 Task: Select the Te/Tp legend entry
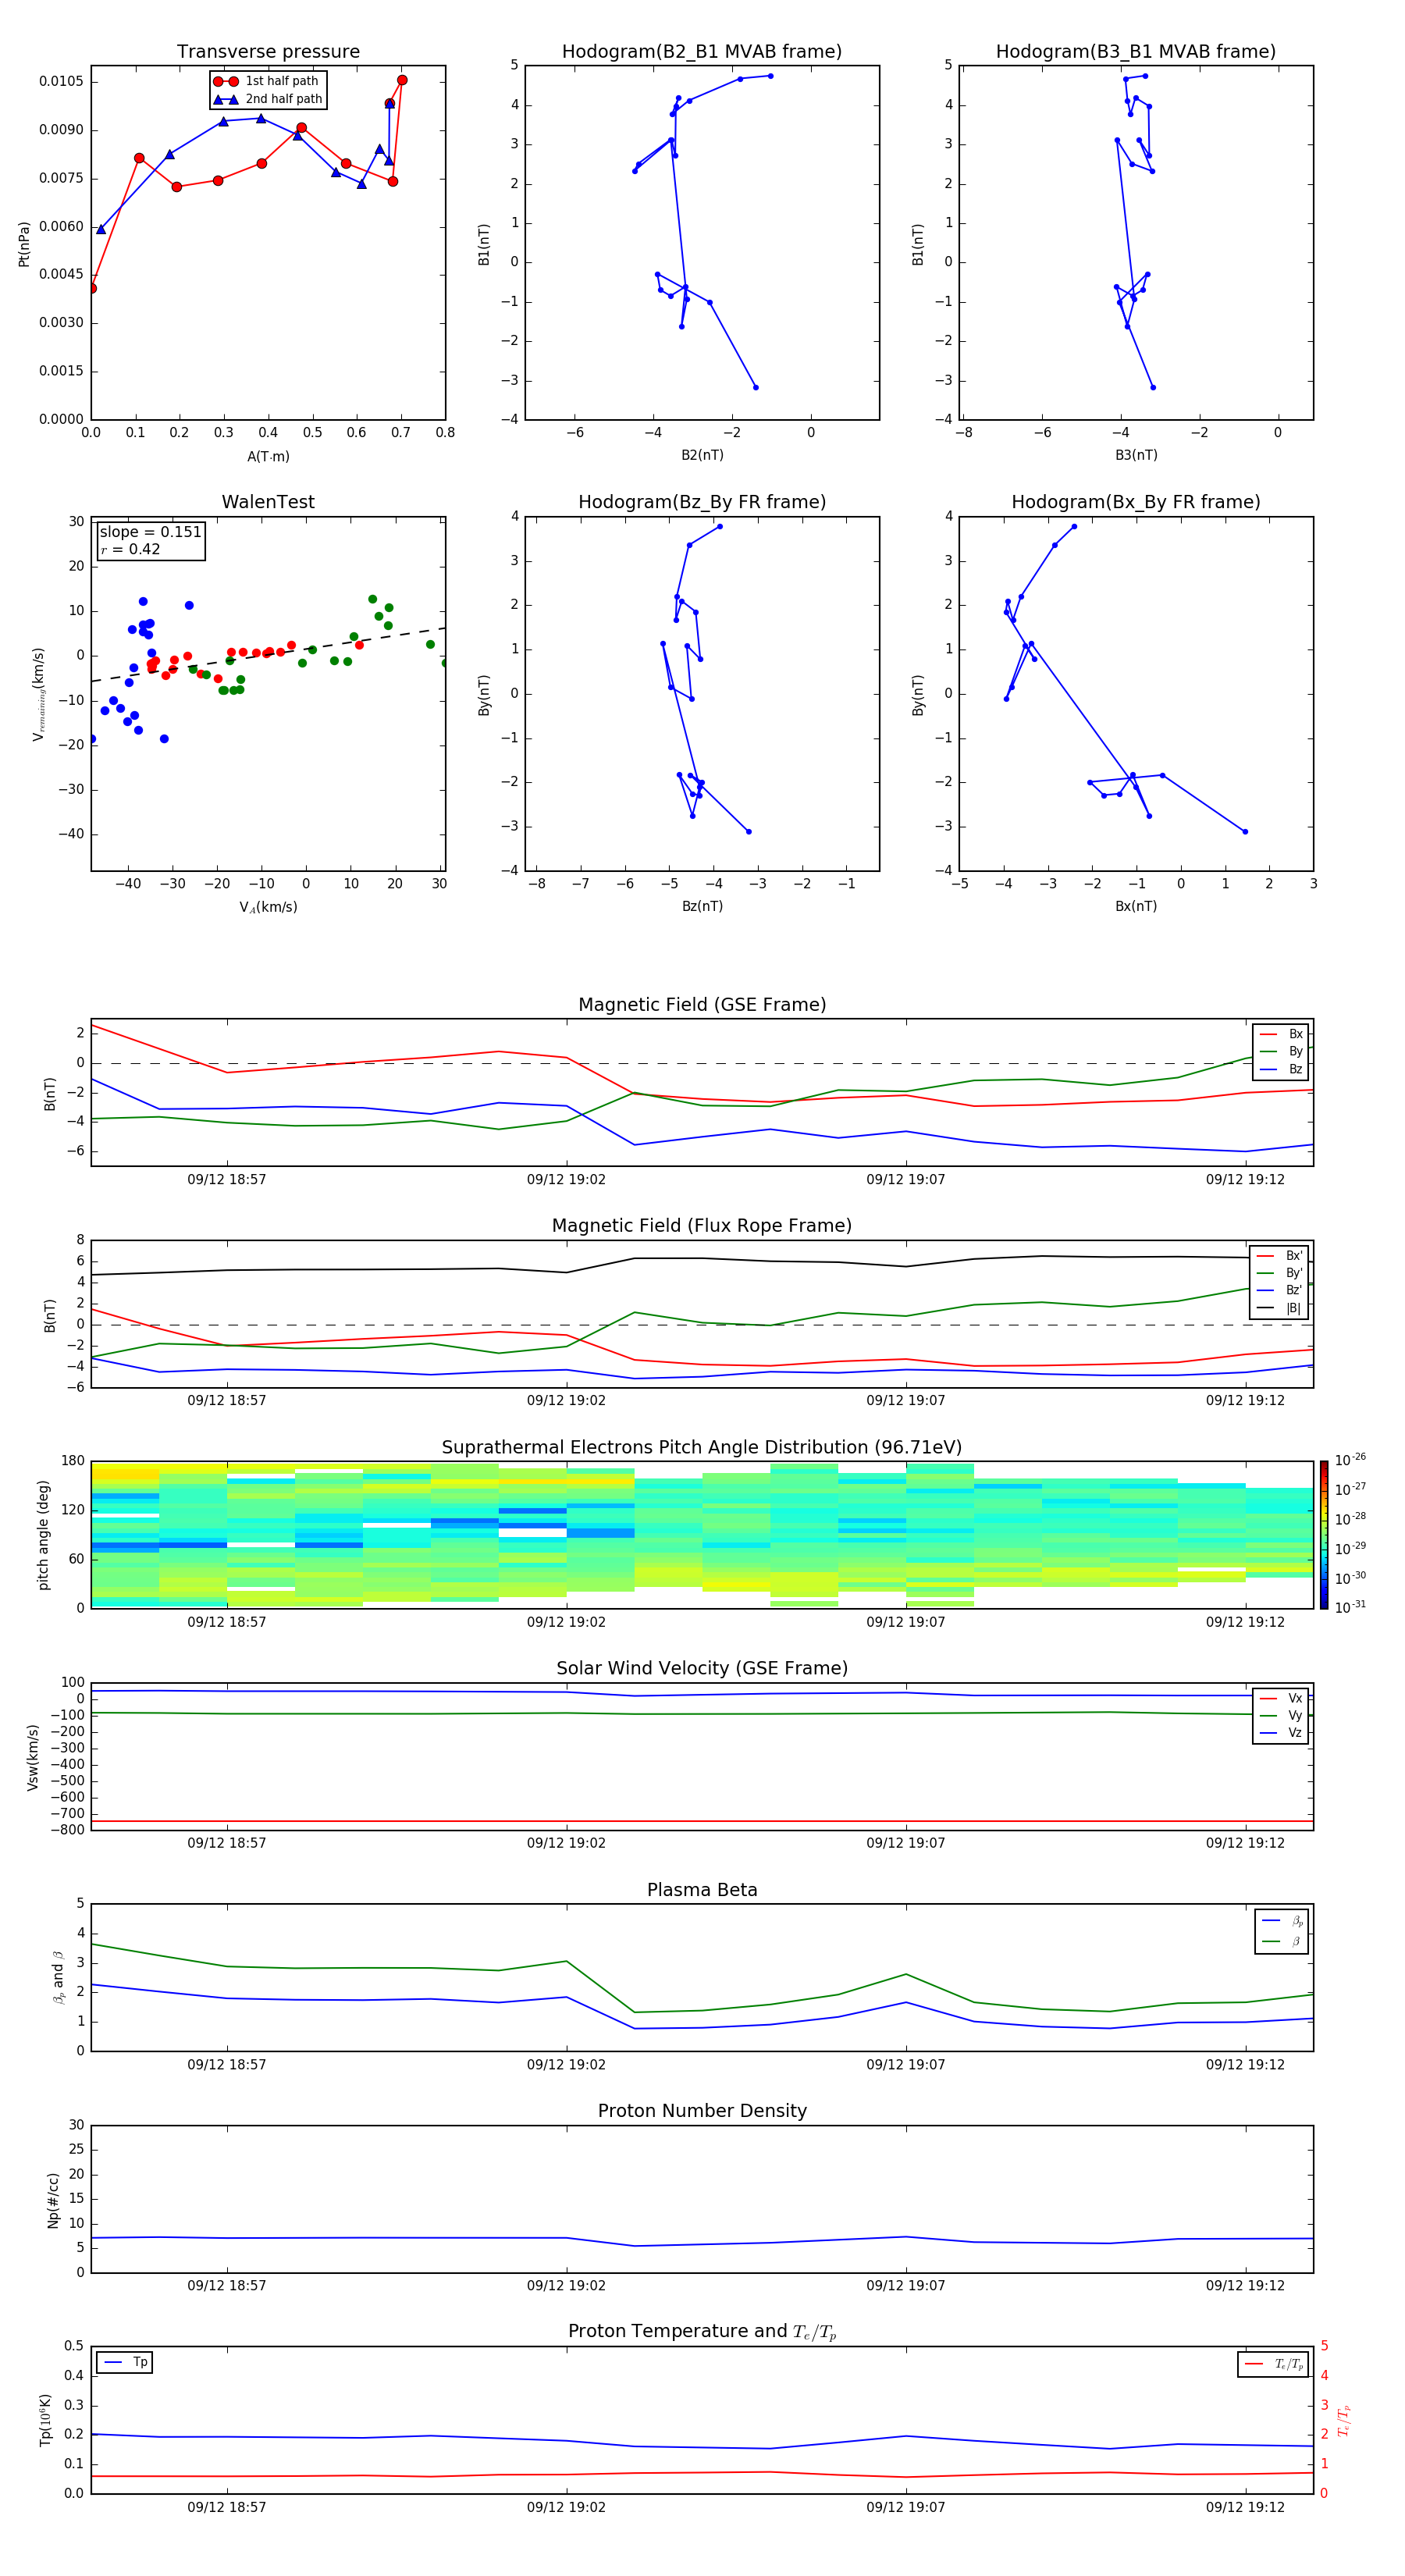point(1273,2364)
